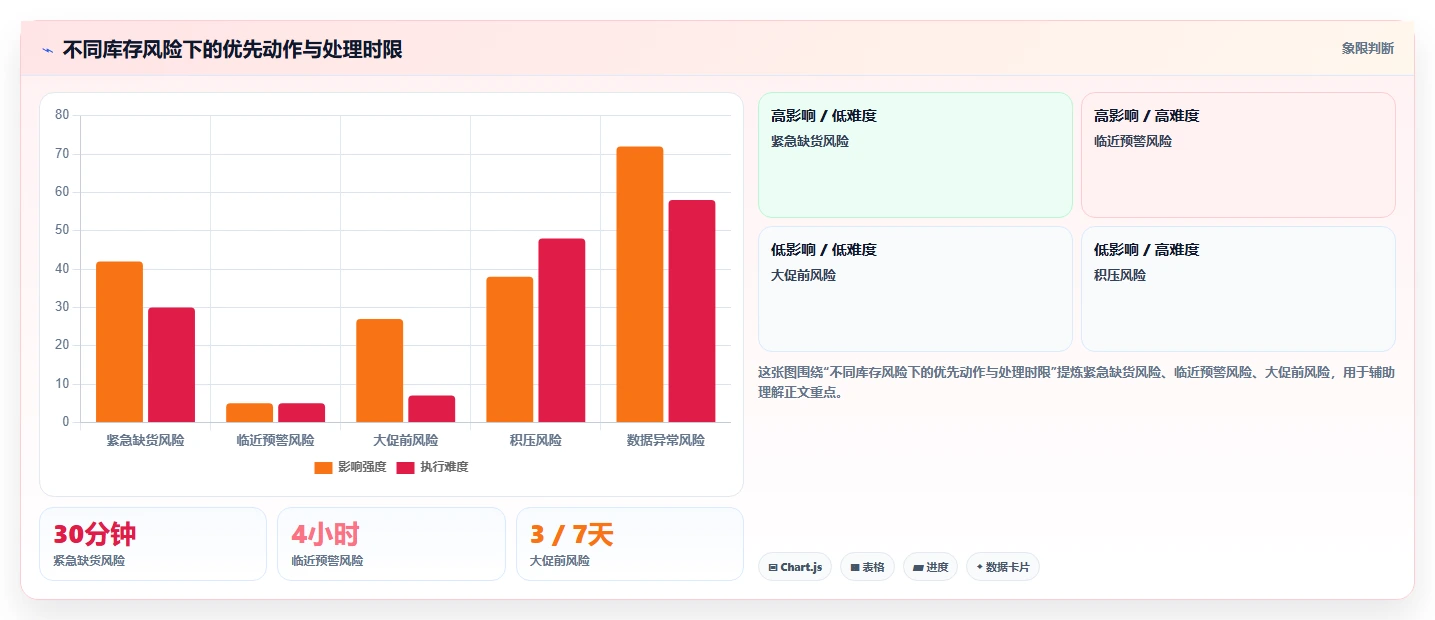1435x620 pixels.
Task: Click the icon inside the Chart.js chip
Action: (x=773, y=568)
